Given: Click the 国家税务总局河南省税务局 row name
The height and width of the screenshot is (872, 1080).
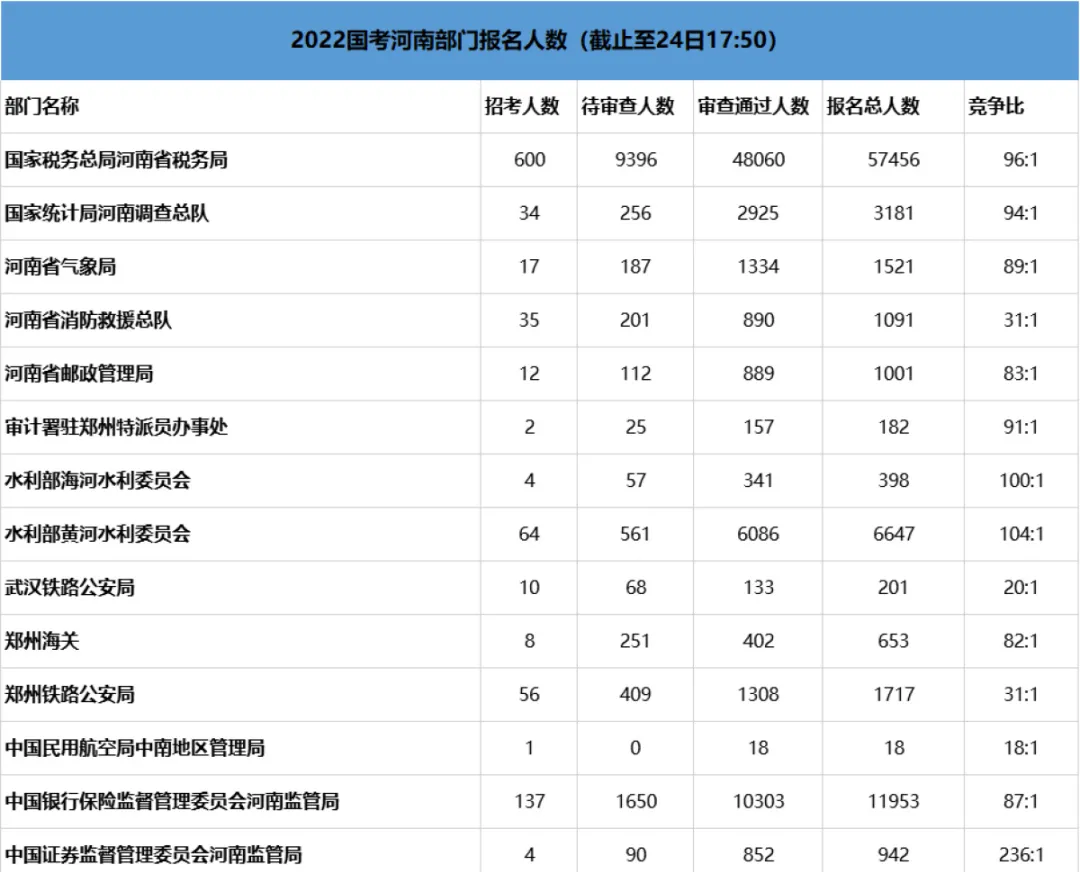Looking at the screenshot, I should coord(116,160).
